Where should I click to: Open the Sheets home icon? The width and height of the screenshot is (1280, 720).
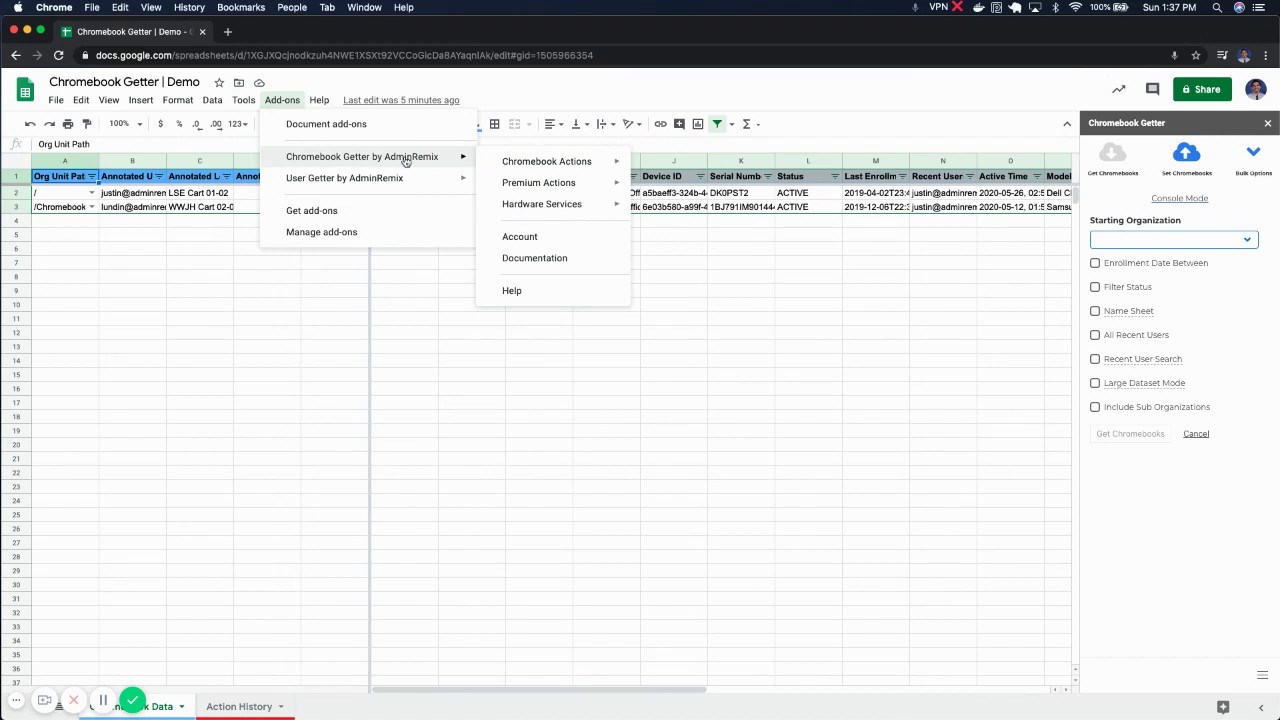25,90
